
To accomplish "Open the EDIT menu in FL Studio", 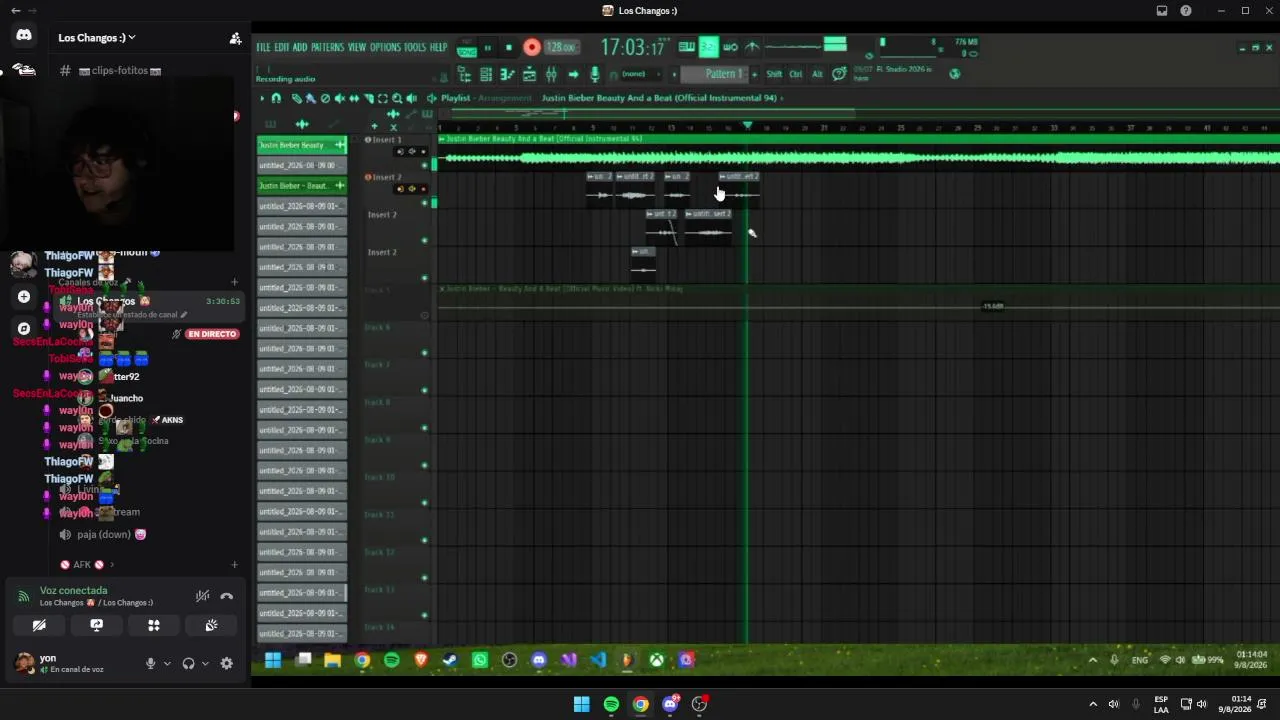I will pos(282,47).
